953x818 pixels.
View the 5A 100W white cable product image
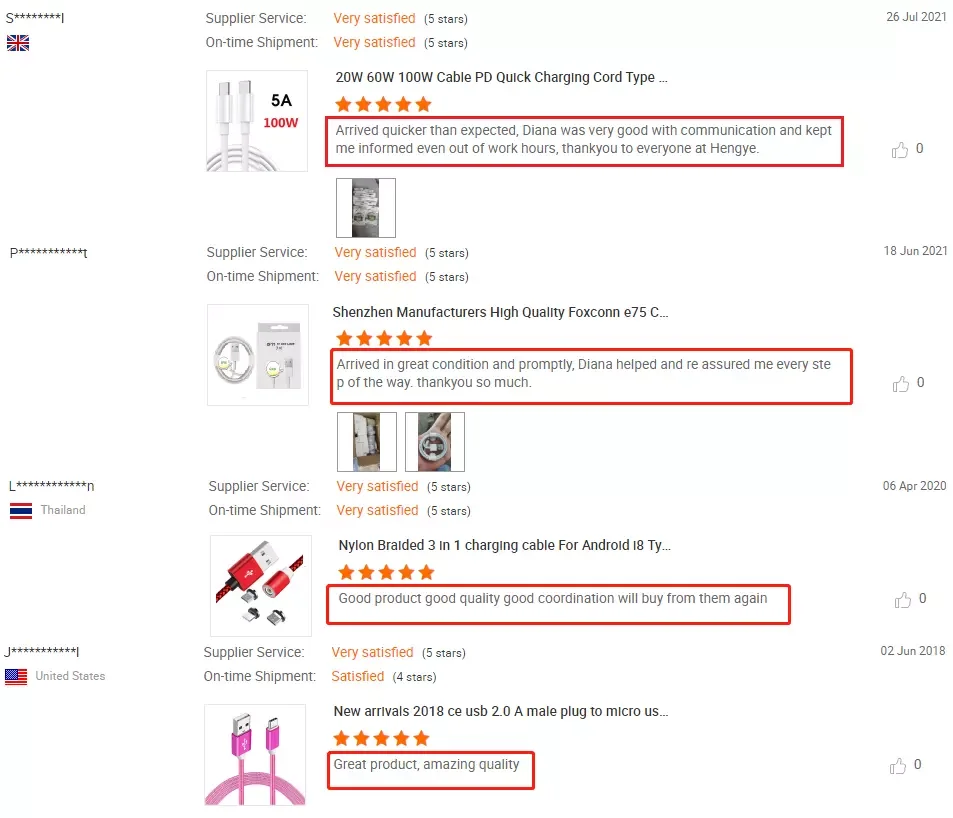257,121
